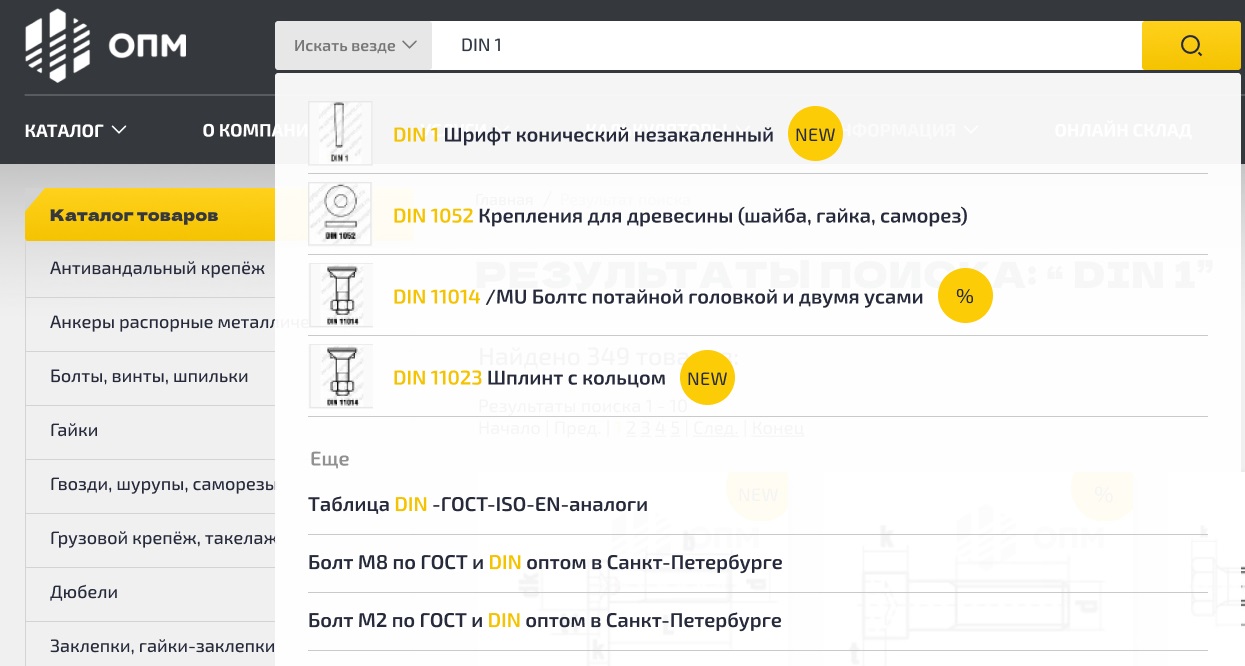Open the ОНЛАЙН СКЛАД menu item

pyautogui.click(x=1122, y=130)
